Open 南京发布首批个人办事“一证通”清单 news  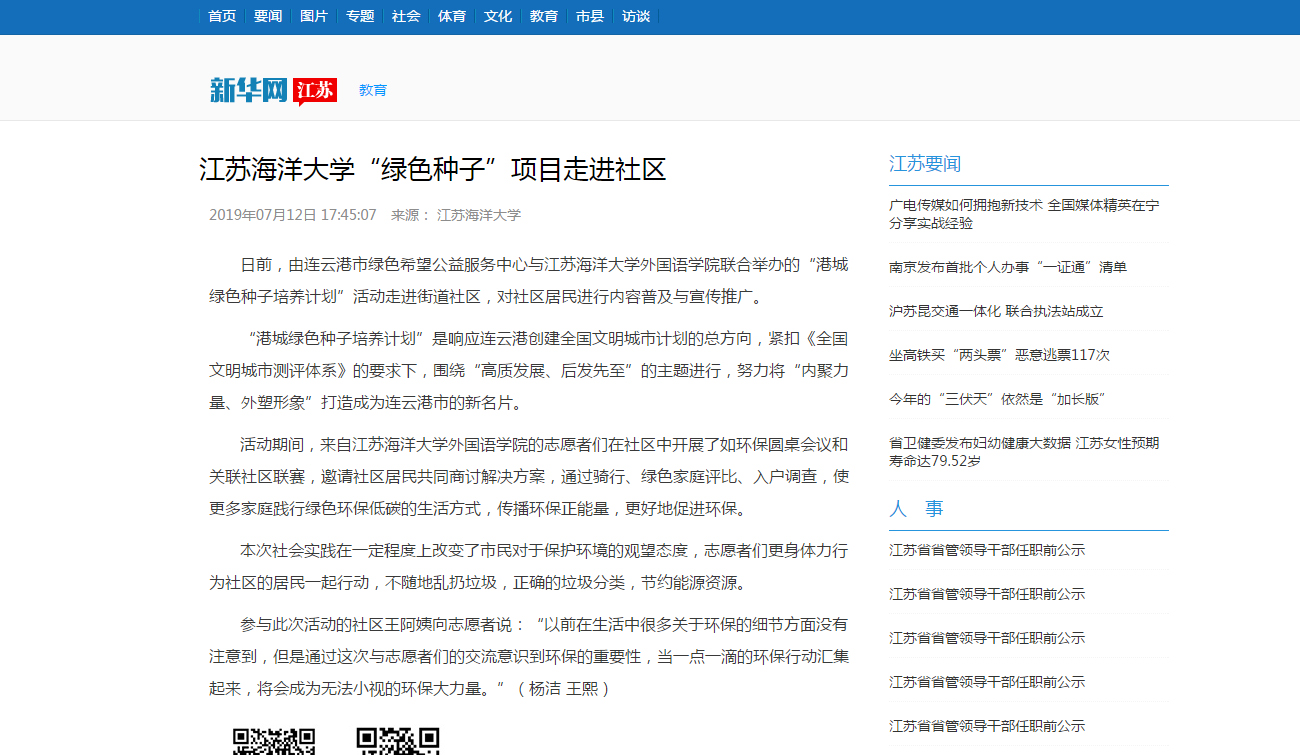click(x=1008, y=267)
